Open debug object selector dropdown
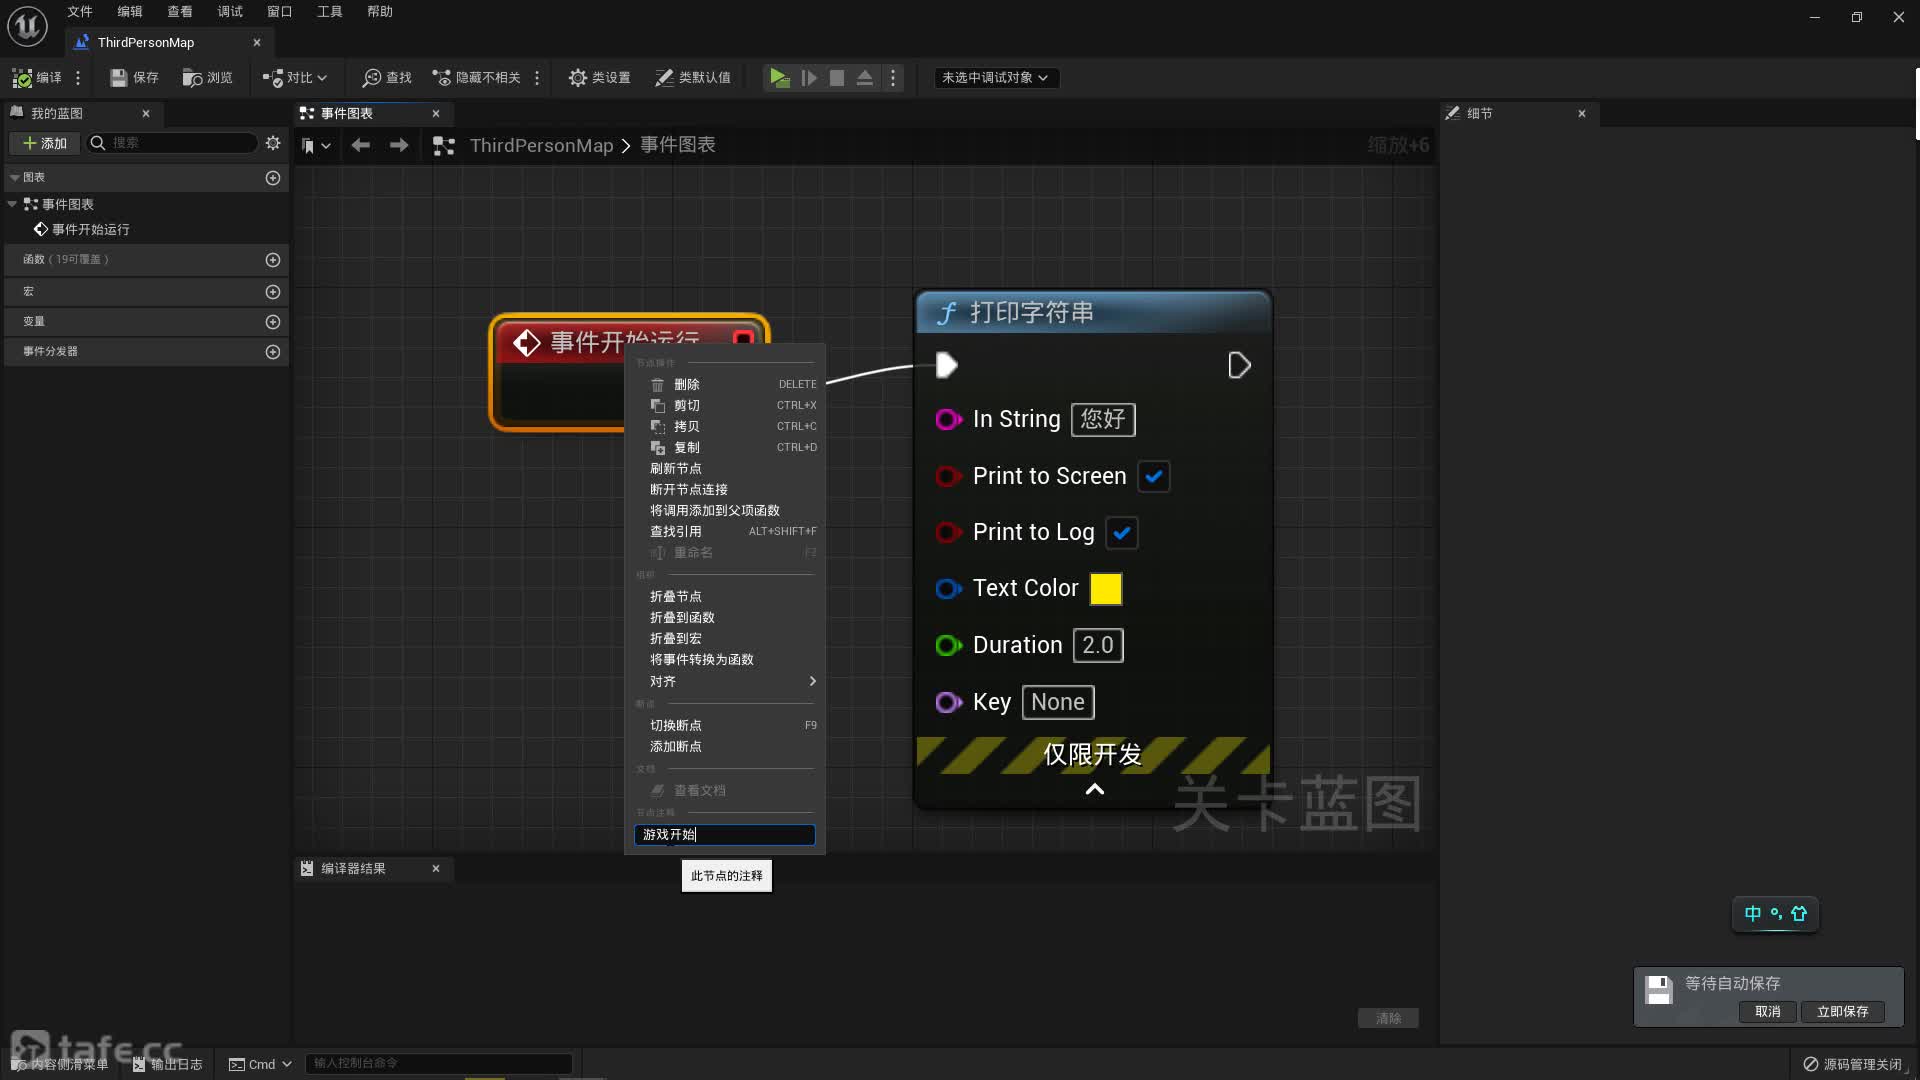The height and width of the screenshot is (1080, 1920). [995, 77]
